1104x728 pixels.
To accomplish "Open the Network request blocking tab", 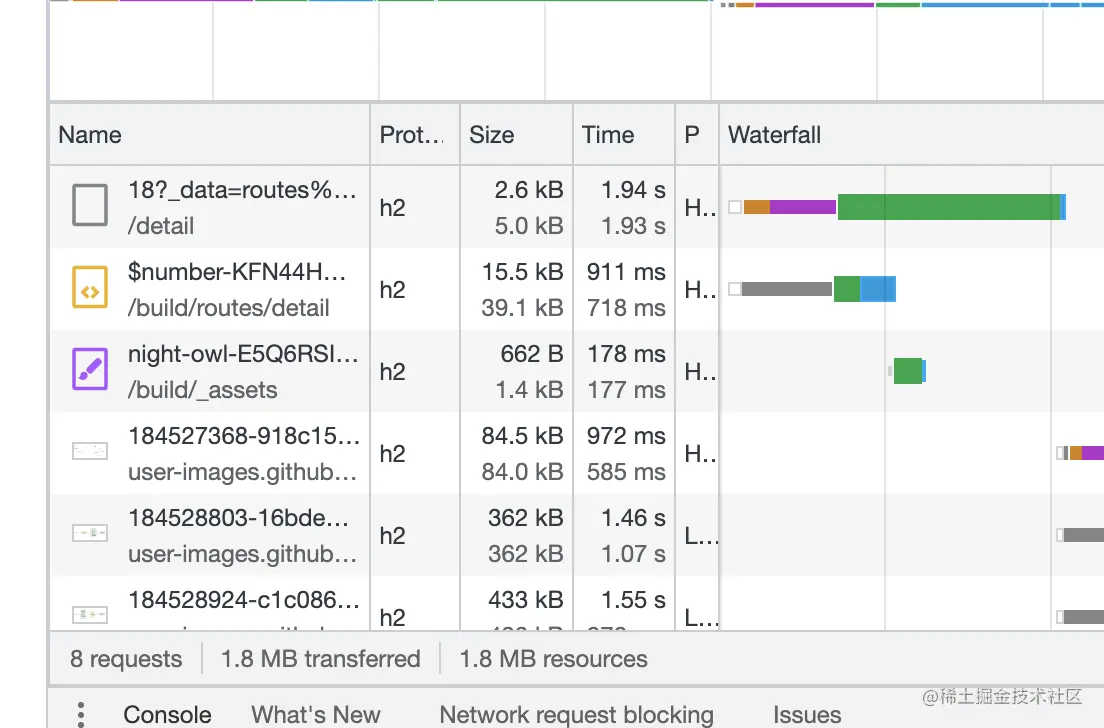I will [576, 714].
